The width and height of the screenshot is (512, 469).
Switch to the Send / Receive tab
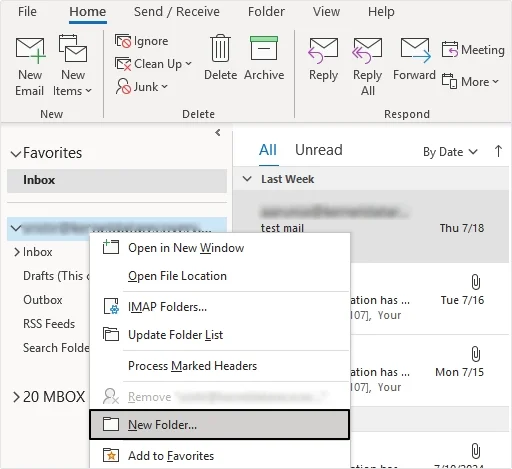[177, 12]
